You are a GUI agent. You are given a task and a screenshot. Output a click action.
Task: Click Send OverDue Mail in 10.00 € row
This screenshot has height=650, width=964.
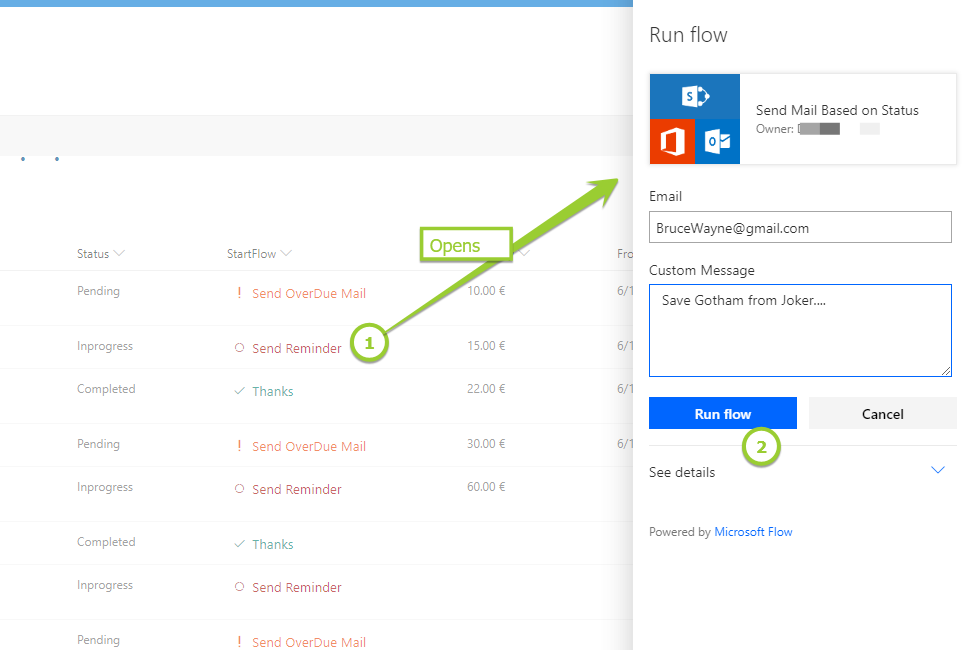(309, 294)
